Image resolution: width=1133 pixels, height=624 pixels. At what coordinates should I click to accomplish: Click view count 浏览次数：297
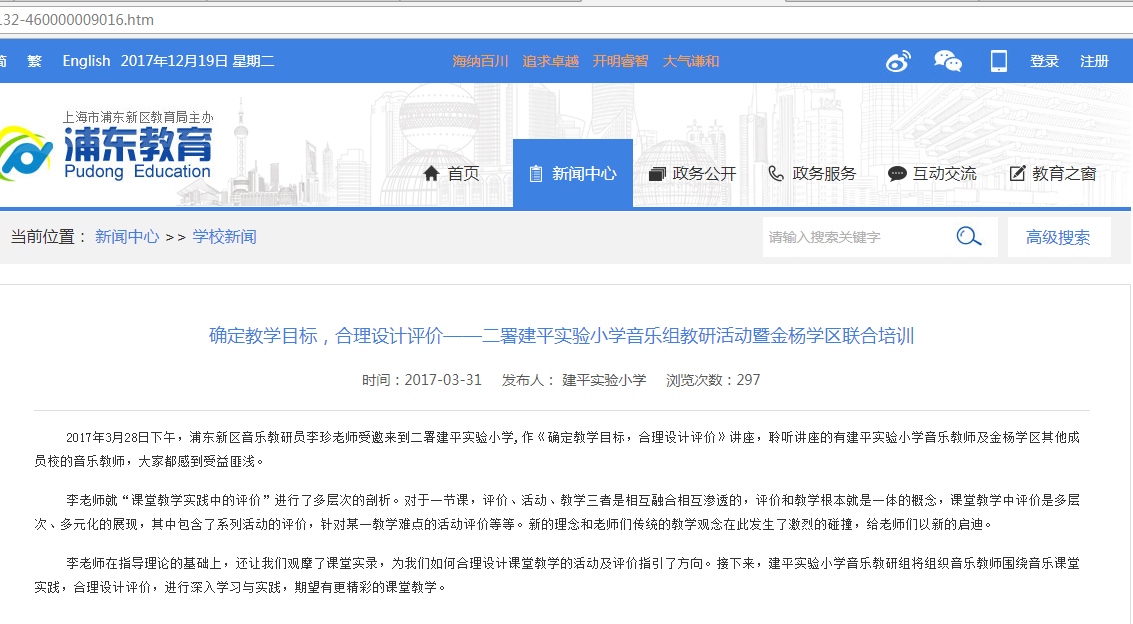(x=713, y=380)
